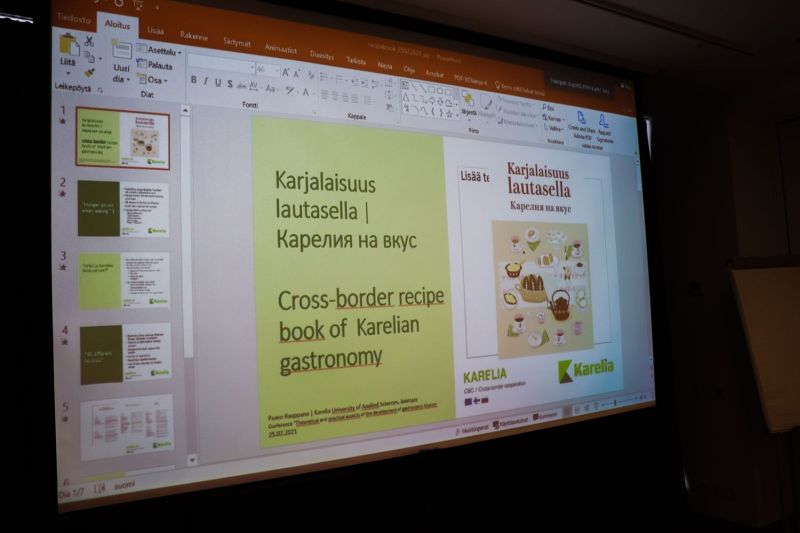Screen dimensions: 800x533
Task: Select the Format Painter brush icon
Action: (x=90, y=72)
